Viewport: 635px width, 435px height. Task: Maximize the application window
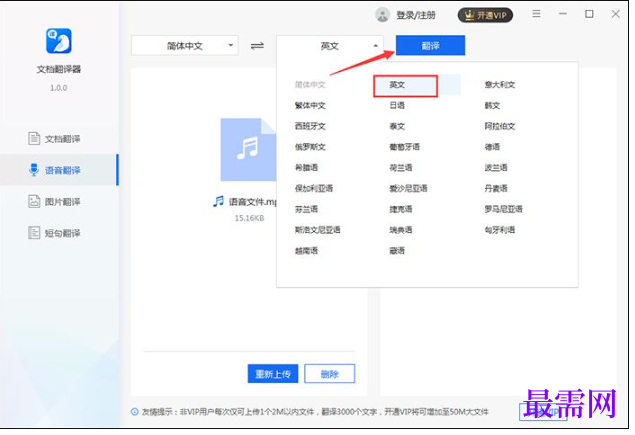click(589, 14)
